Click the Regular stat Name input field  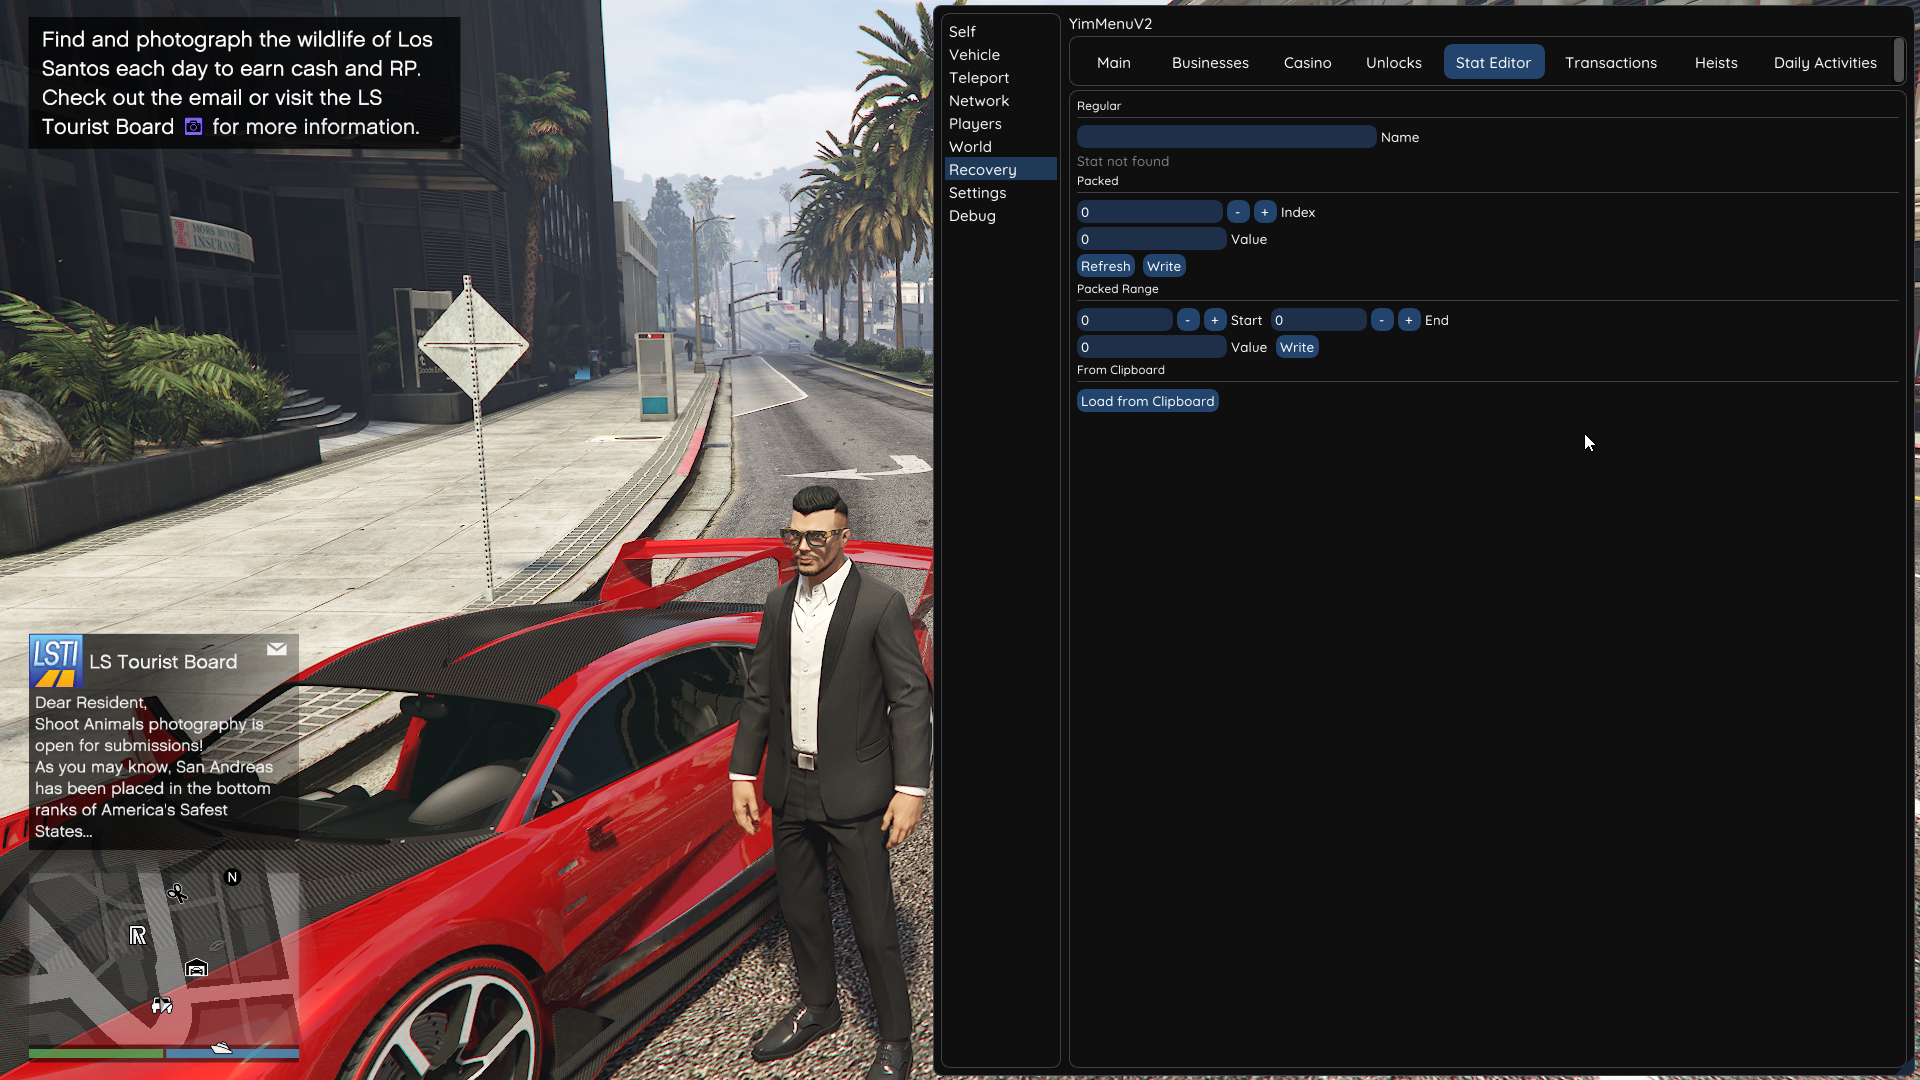(x=1225, y=137)
